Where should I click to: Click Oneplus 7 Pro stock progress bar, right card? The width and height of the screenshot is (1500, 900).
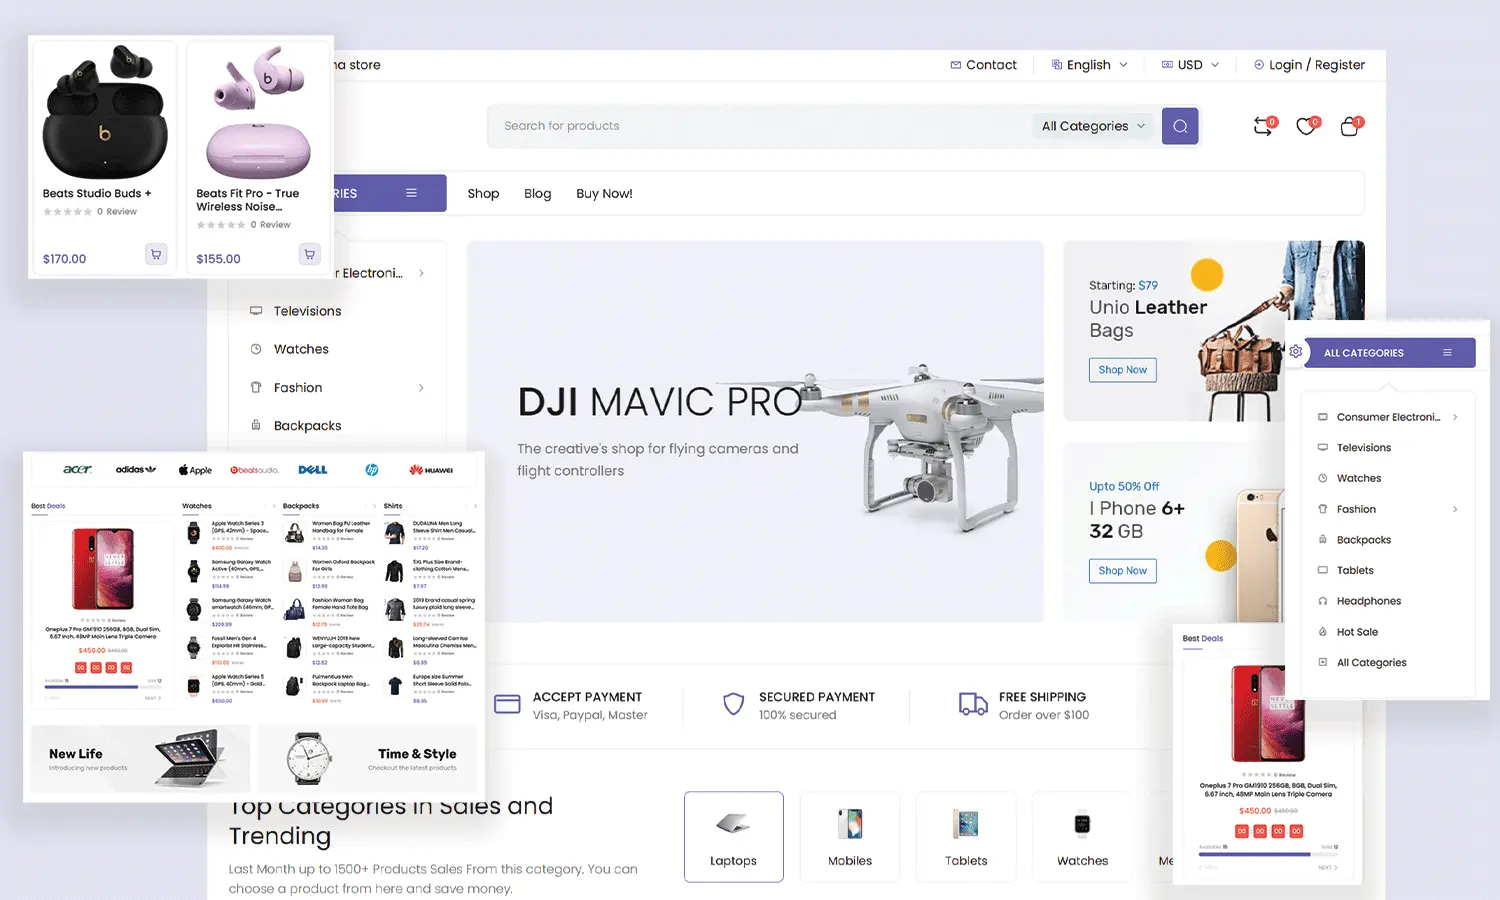click(x=1268, y=854)
